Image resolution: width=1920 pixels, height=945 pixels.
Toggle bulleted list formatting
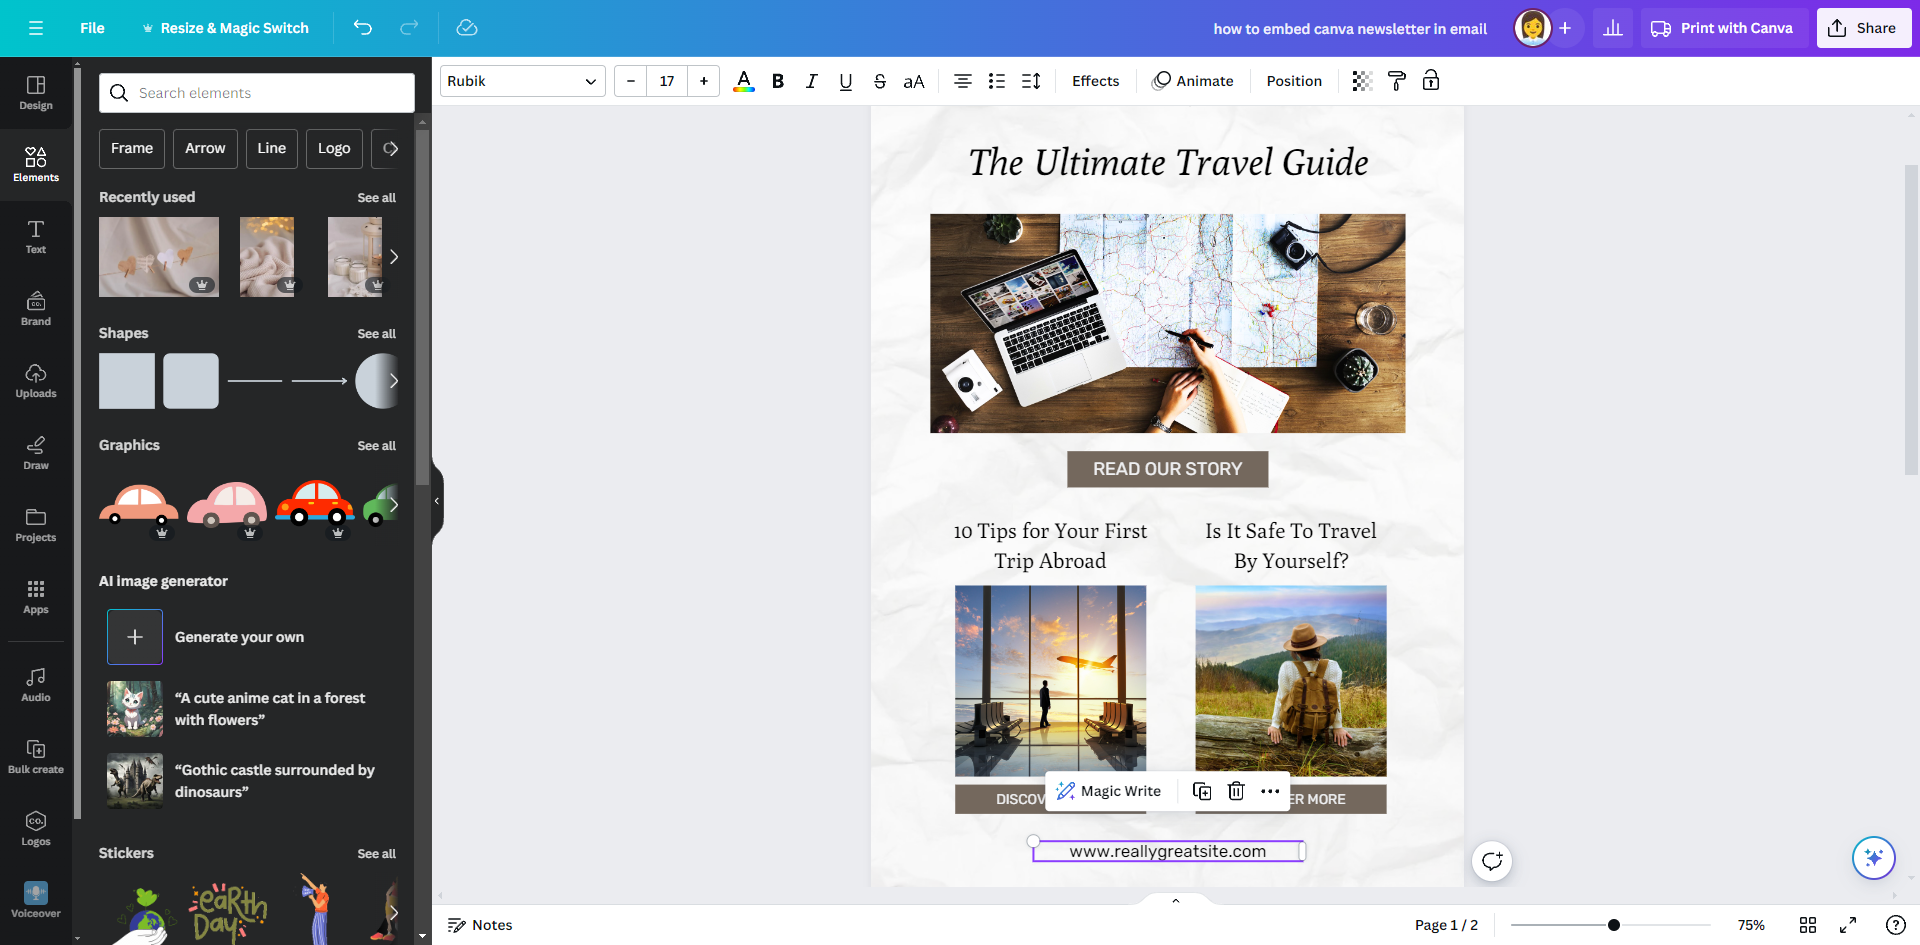[x=997, y=81]
